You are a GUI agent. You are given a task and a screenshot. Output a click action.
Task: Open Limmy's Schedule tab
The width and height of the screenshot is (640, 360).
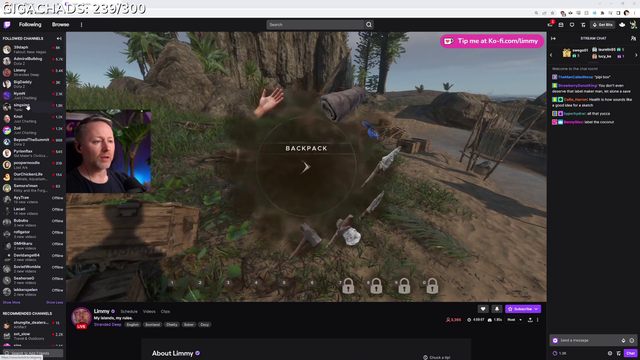tap(129, 311)
